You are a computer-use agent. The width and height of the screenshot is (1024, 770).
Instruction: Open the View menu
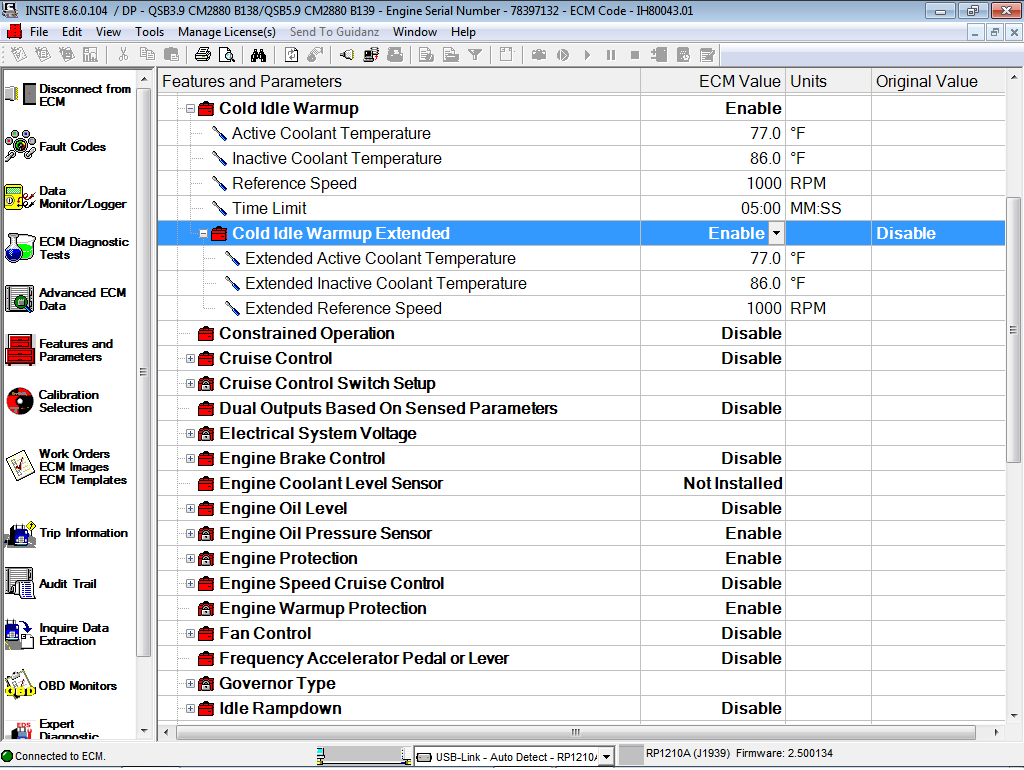(108, 32)
